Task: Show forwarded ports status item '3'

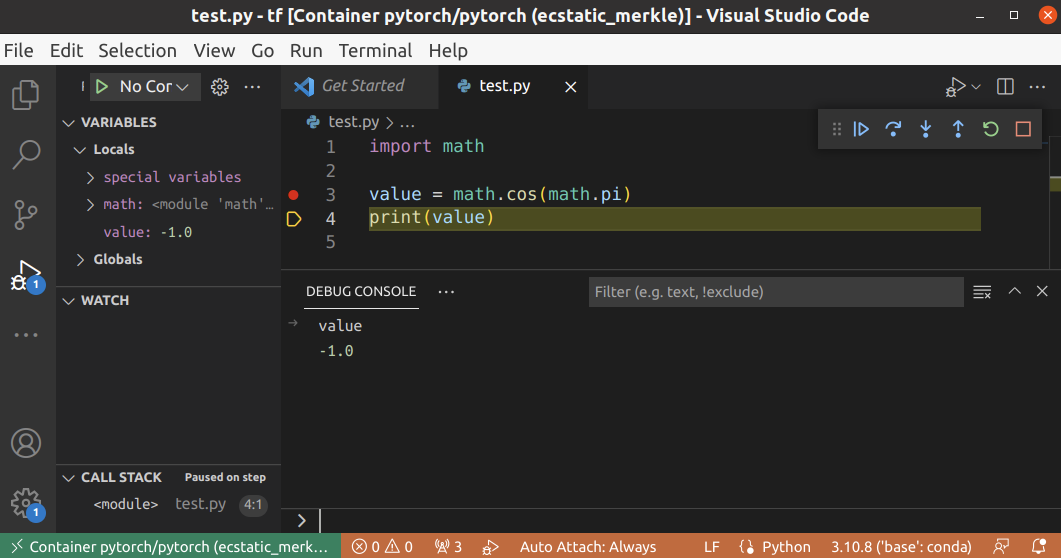Action: (x=448, y=547)
